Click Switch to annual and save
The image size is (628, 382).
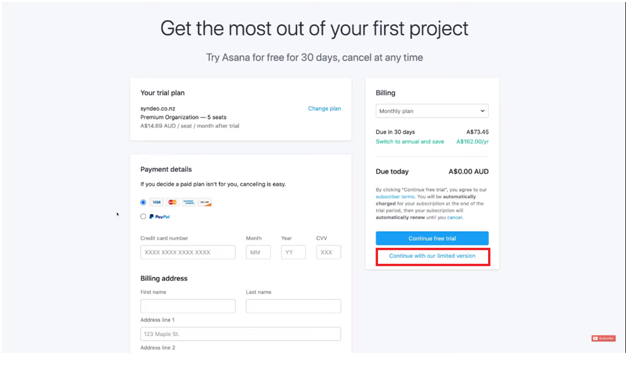point(410,141)
